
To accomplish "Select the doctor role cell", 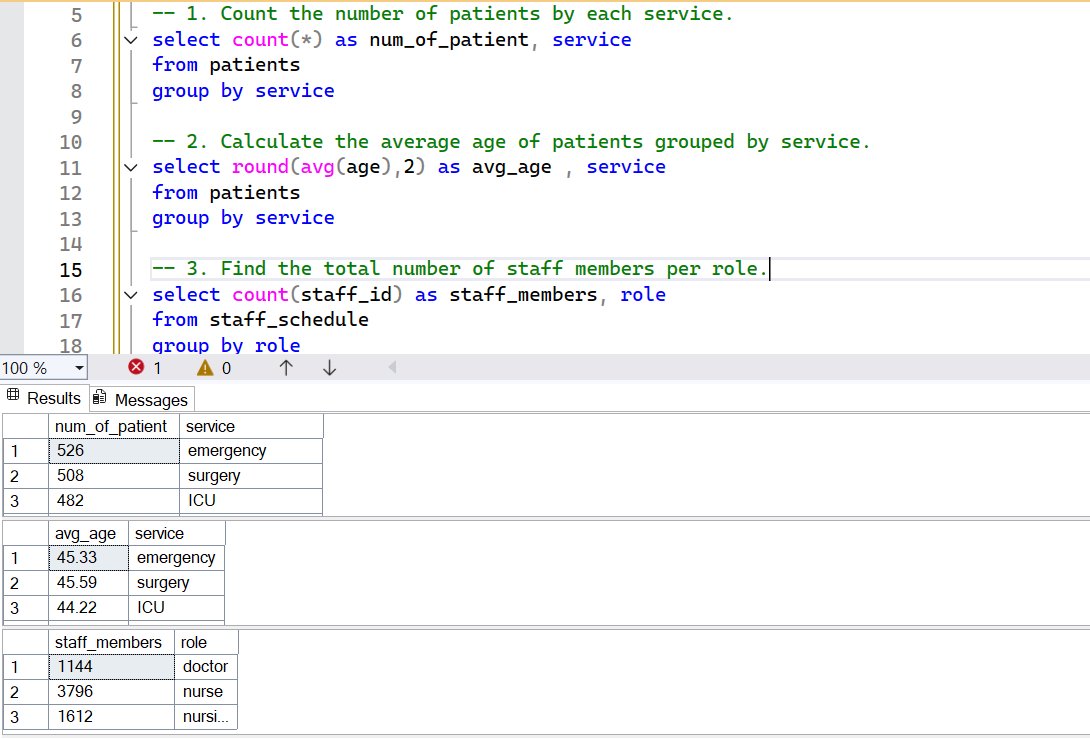I will 206,667.
